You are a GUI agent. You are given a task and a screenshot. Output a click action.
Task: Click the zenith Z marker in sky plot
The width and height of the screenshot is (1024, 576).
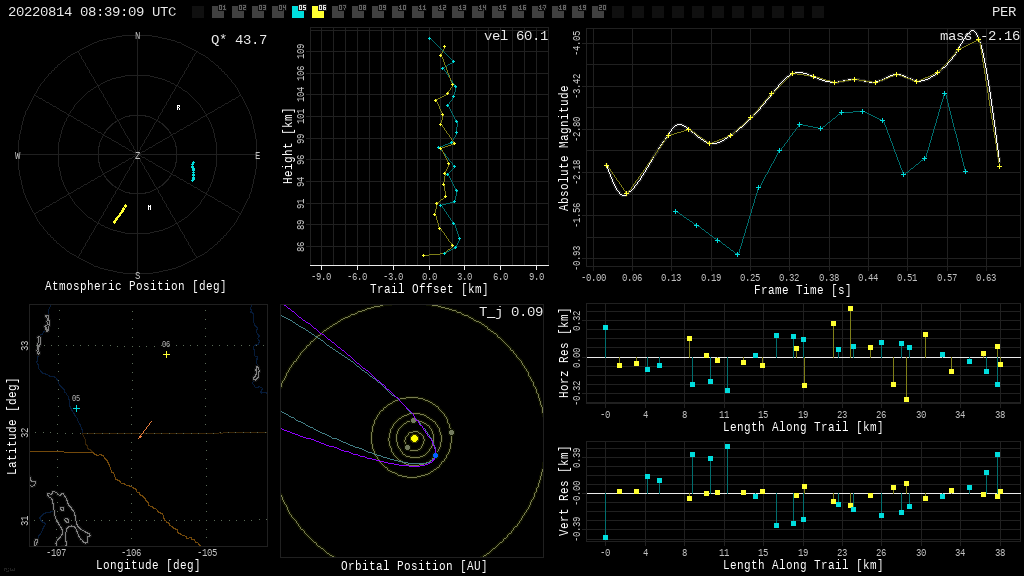[x=138, y=156]
